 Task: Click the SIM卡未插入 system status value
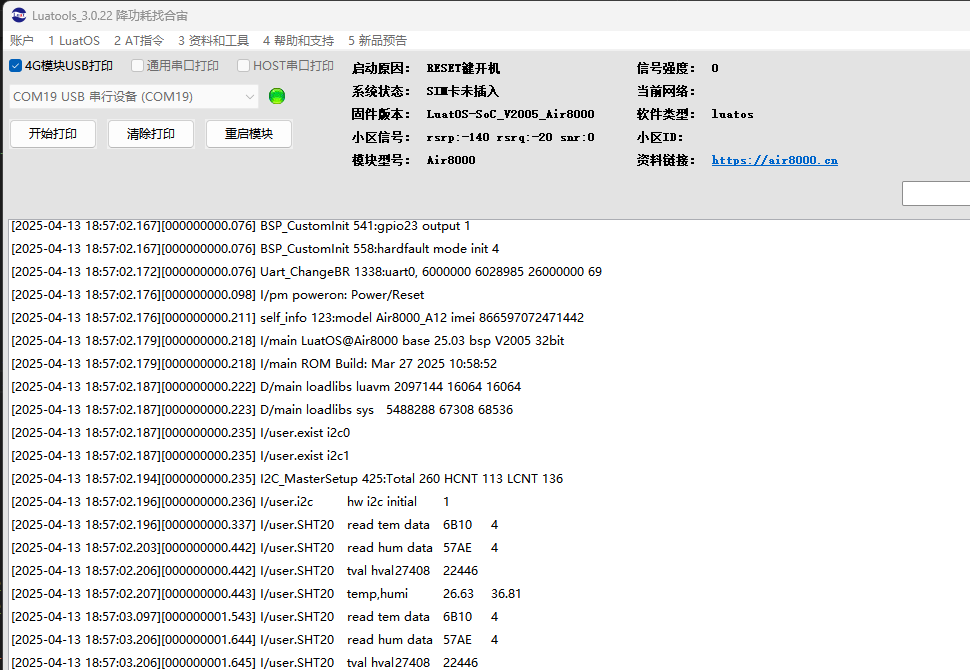point(462,92)
